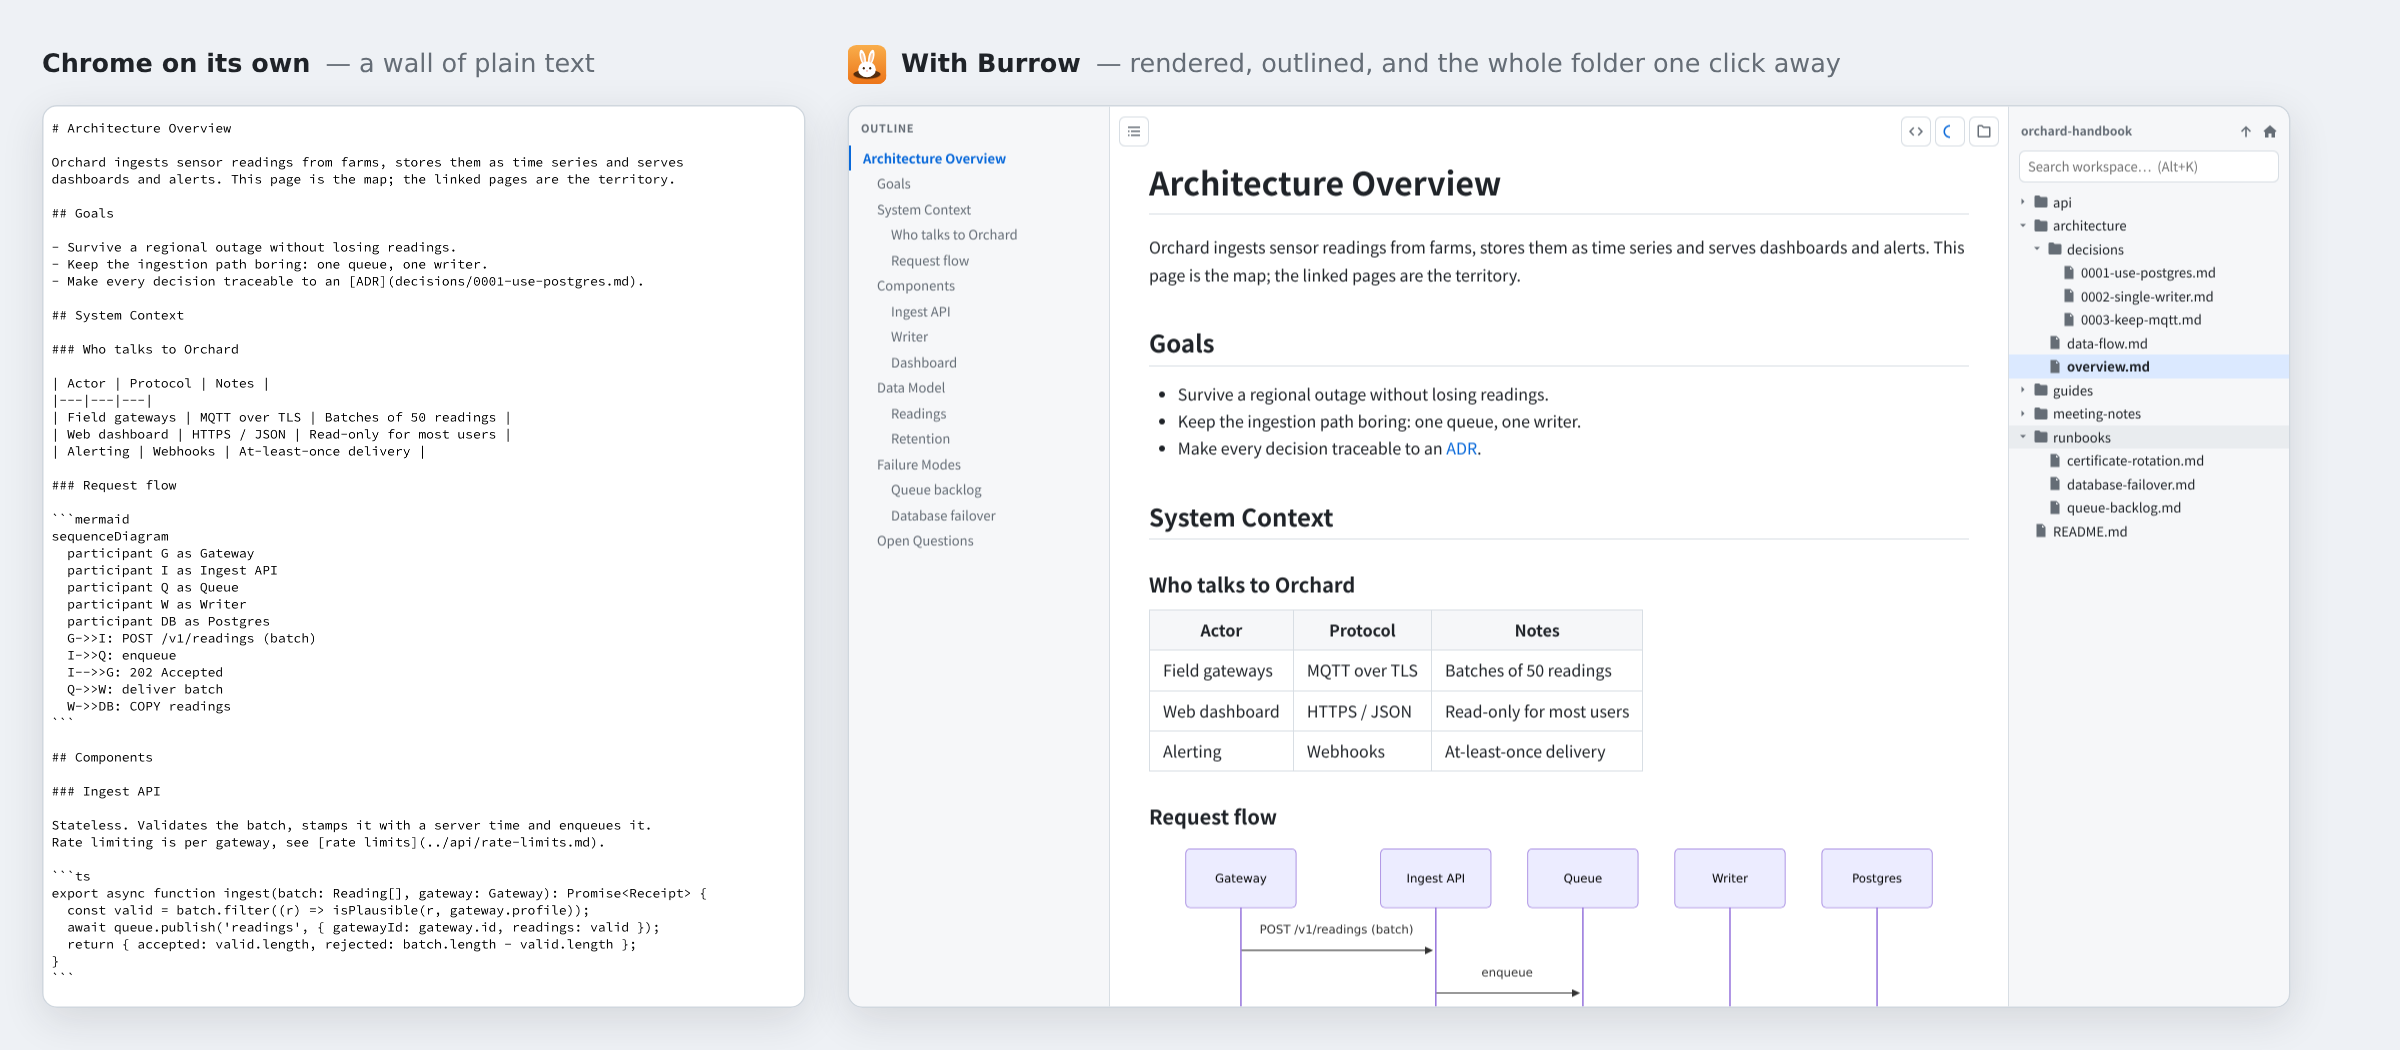Image resolution: width=2400 pixels, height=1050 pixels.
Task: Jump to Who talks to Orchard outline entry
Action: (x=954, y=235)
